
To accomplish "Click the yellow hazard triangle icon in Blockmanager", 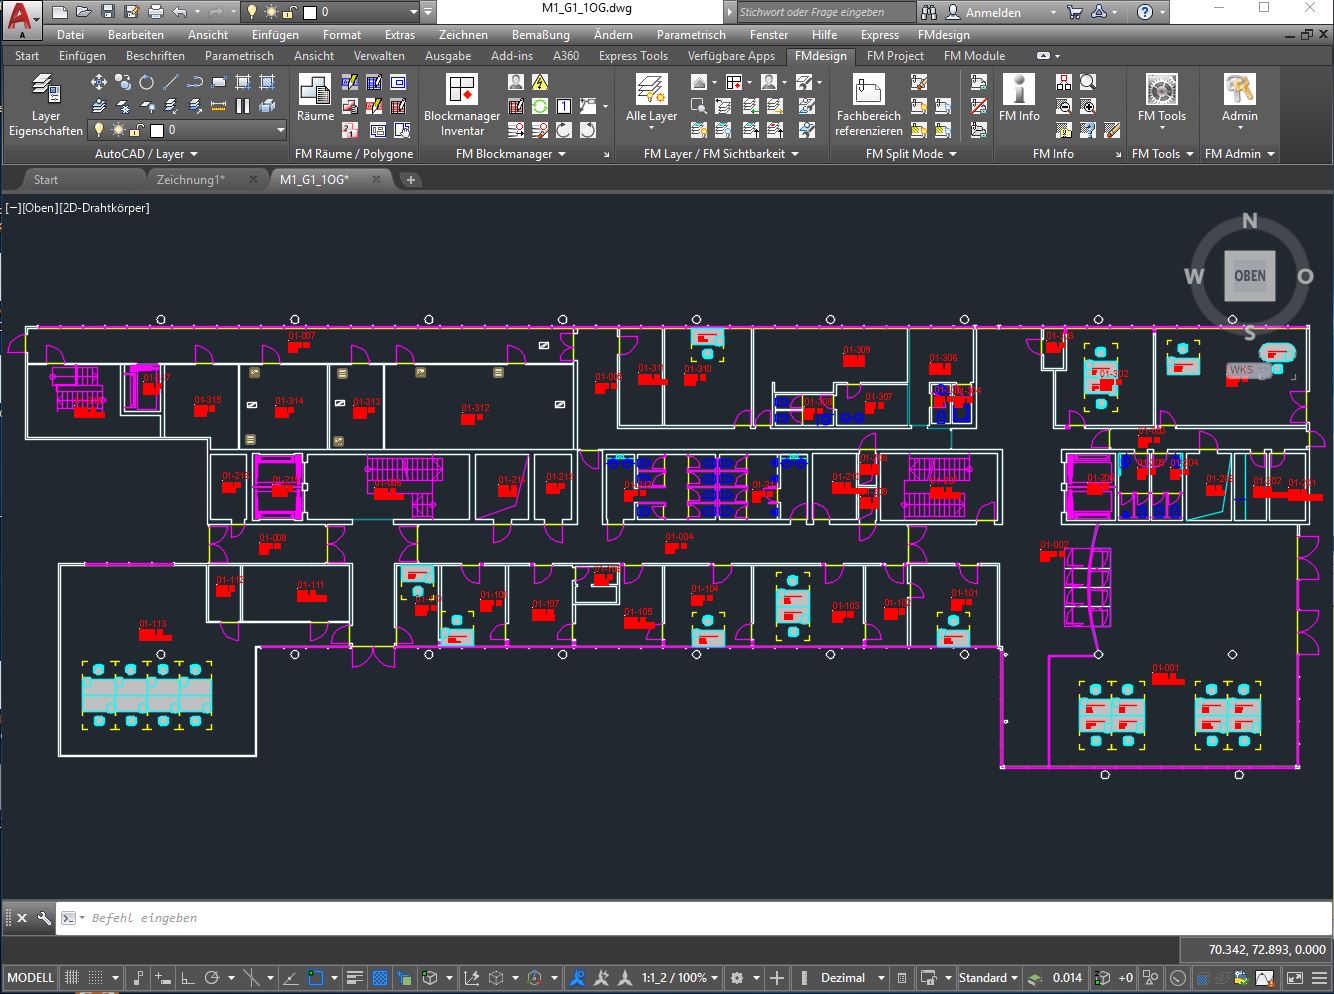I will click(540, 82).
